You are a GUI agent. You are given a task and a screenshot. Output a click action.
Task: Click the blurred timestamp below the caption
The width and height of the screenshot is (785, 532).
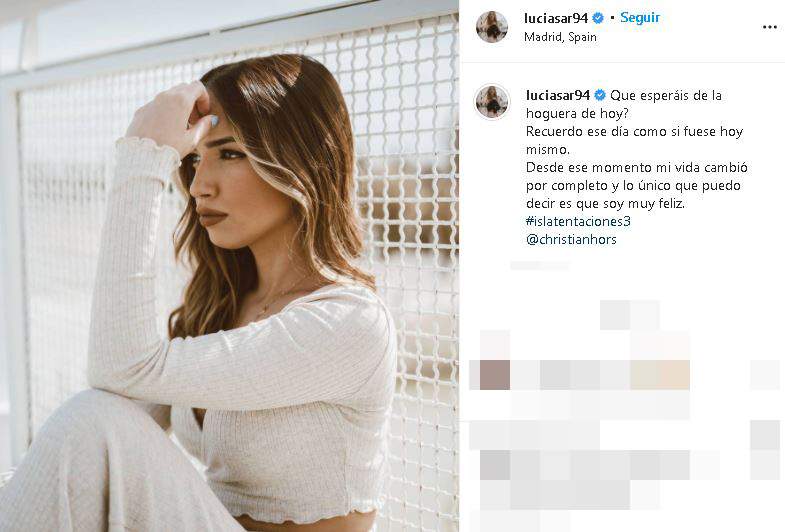click(540, 265)
